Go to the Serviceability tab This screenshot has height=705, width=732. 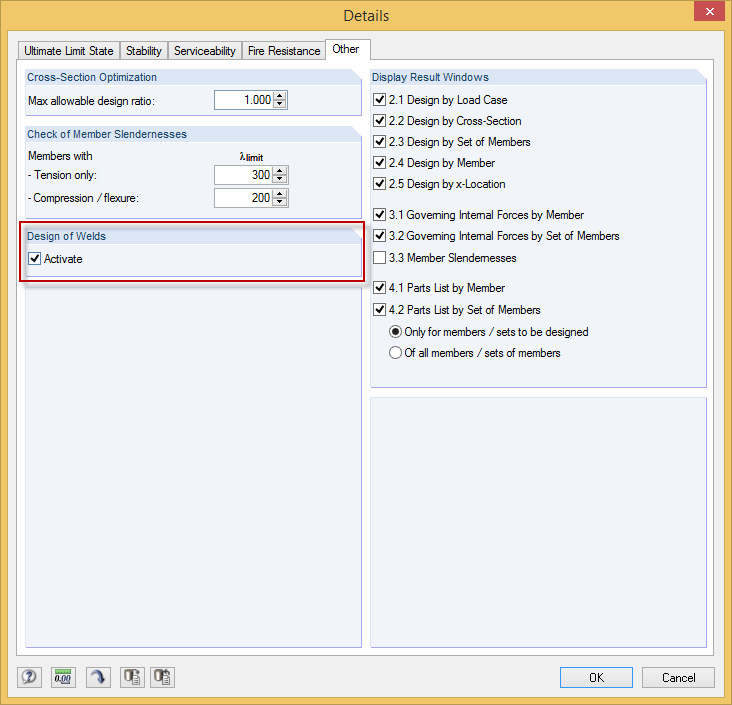pos(204,50)
